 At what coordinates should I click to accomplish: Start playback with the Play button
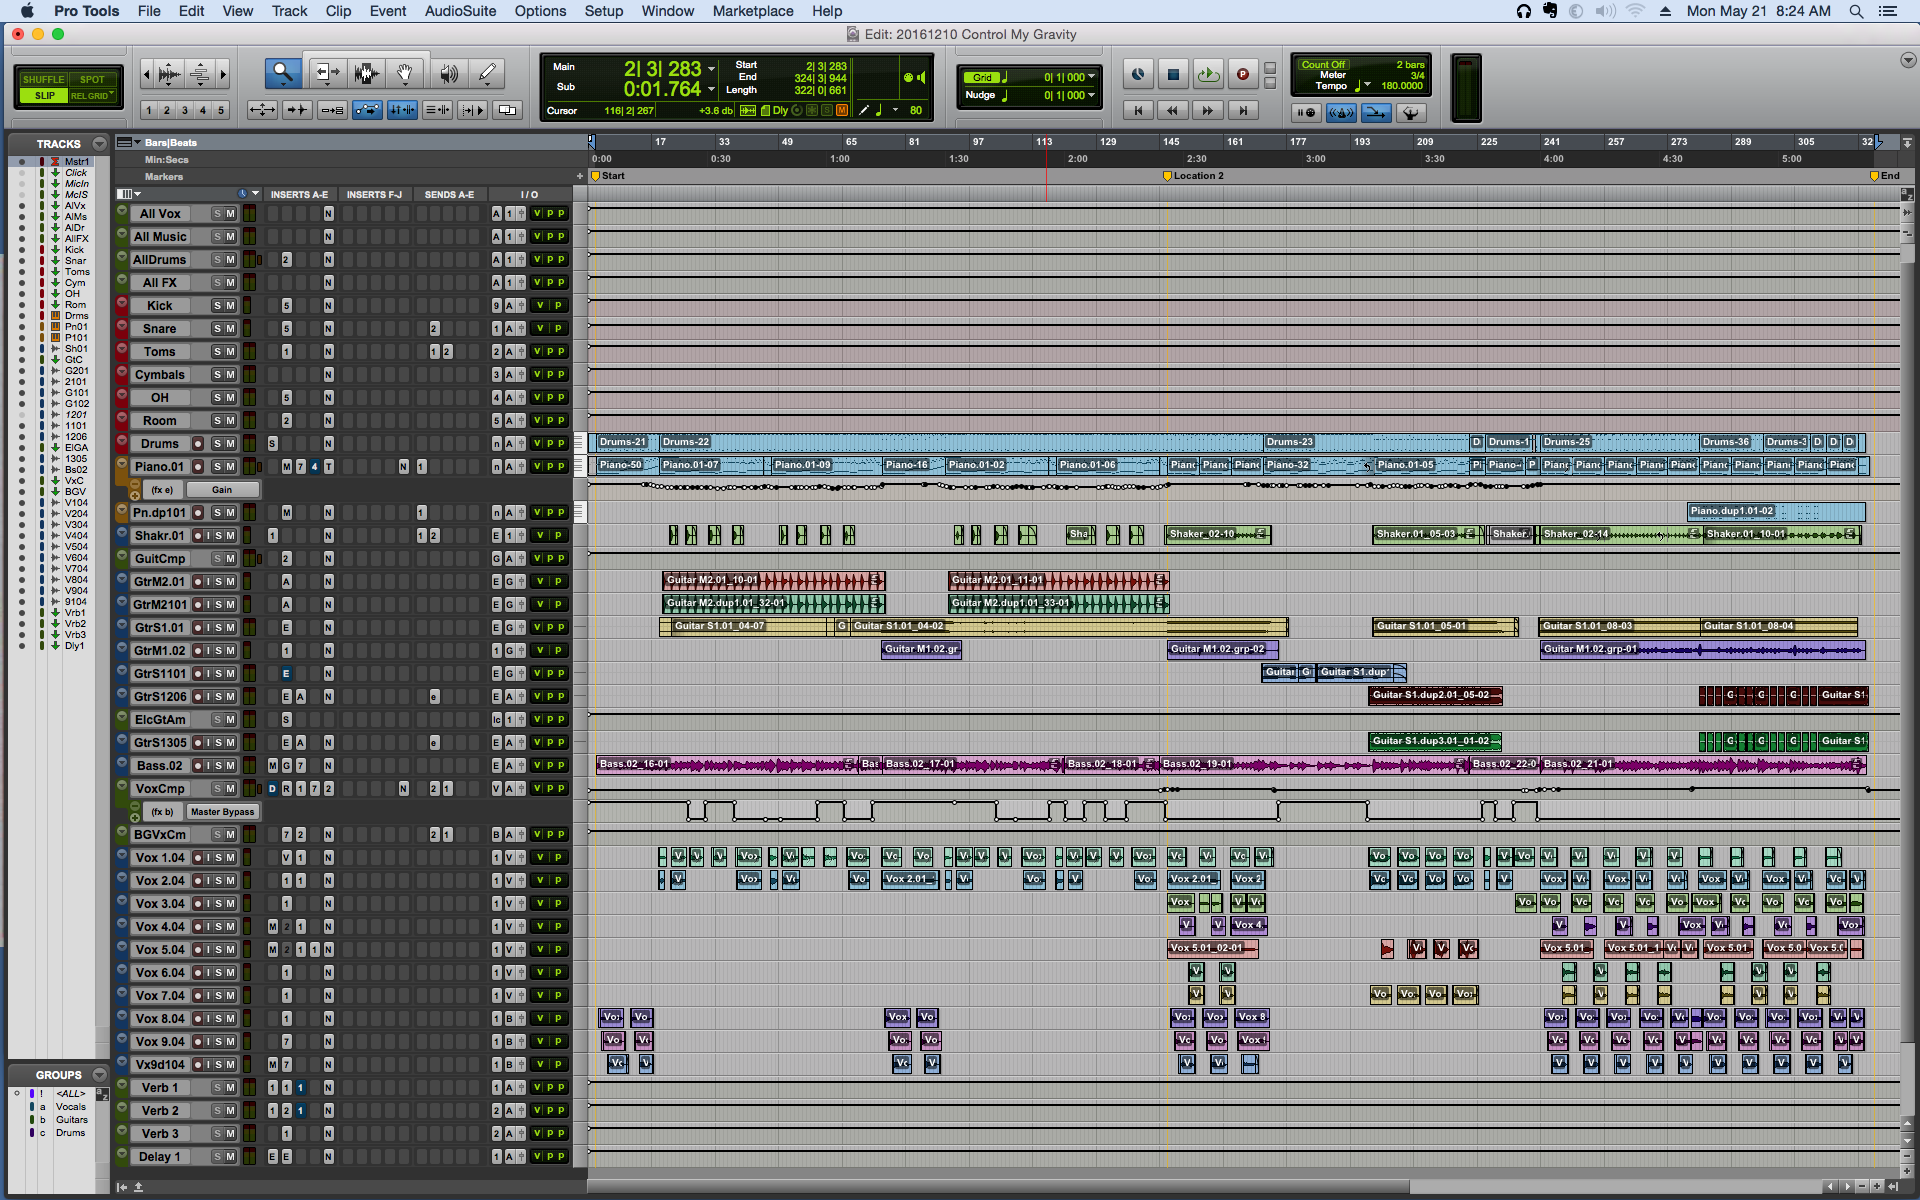tap(1208, 74)
